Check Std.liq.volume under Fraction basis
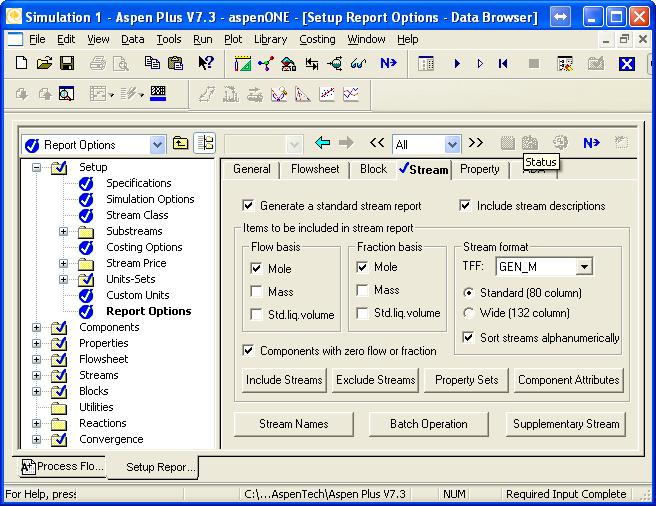656x506 pixels. 362,313
